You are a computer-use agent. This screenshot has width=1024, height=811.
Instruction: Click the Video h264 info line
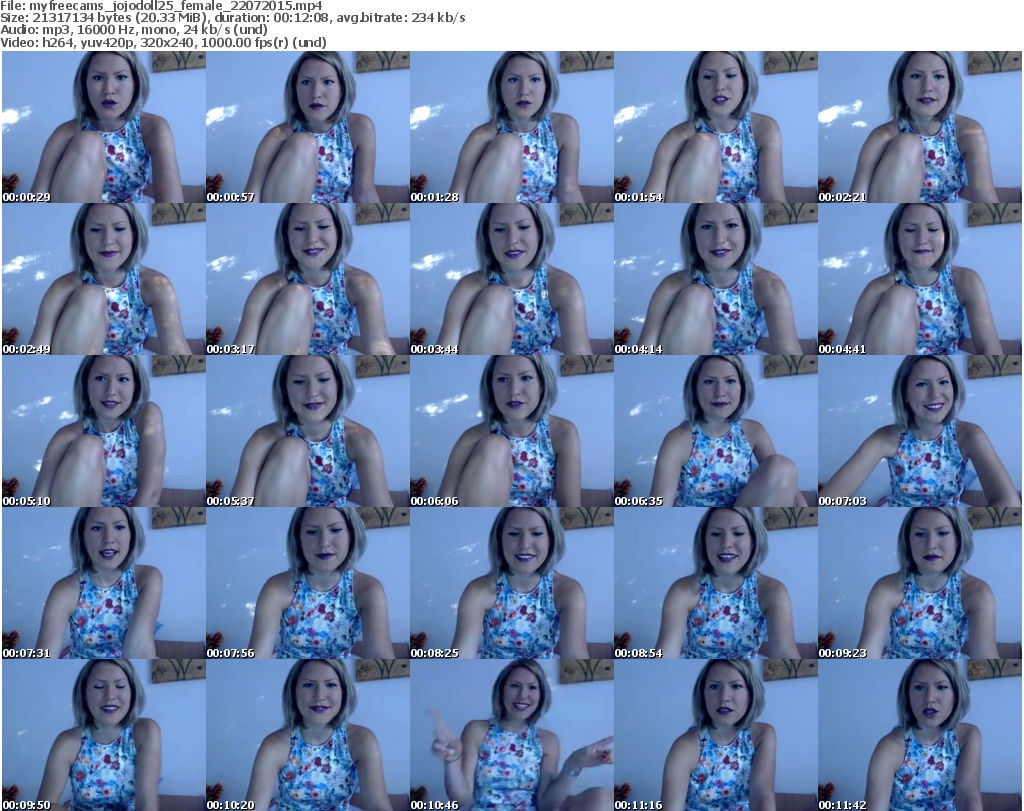[x=163, y=42]
